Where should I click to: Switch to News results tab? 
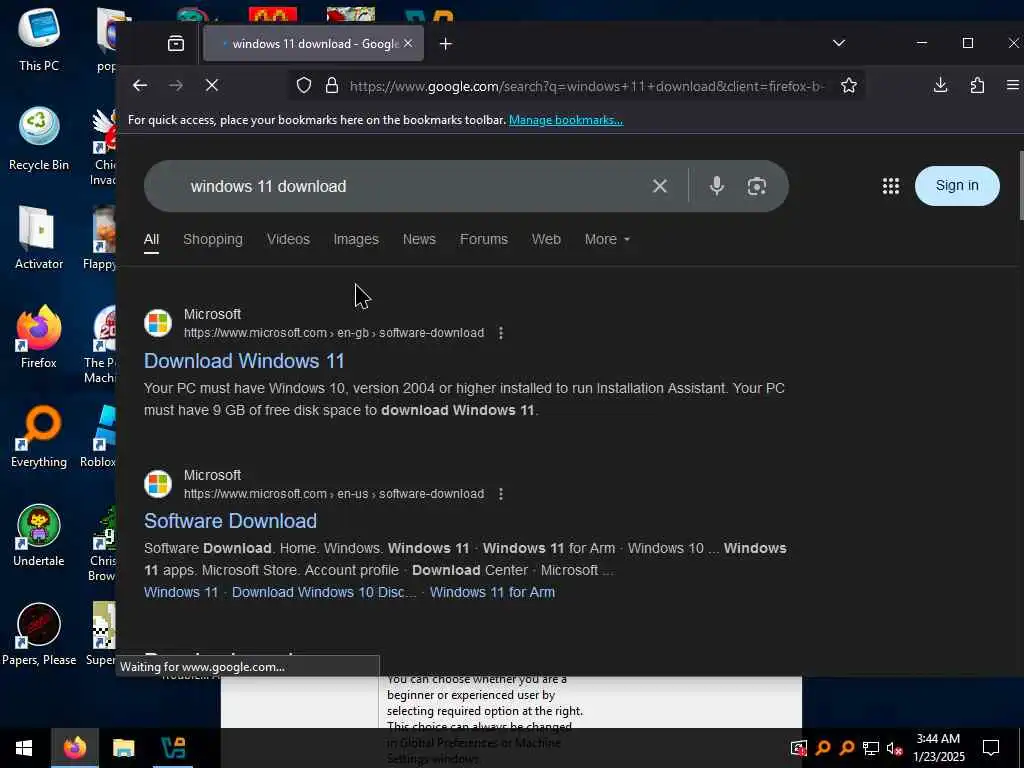[419, 240]
